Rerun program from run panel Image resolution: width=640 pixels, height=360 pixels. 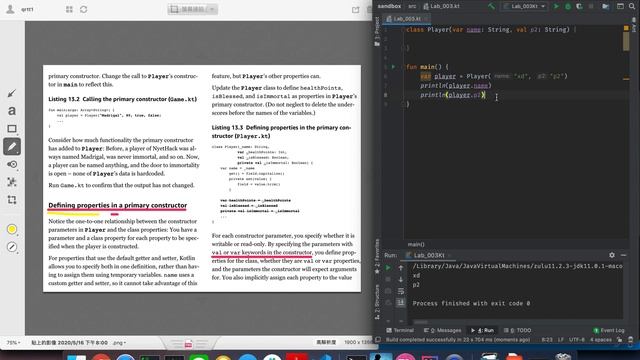(x=388, y=268)
